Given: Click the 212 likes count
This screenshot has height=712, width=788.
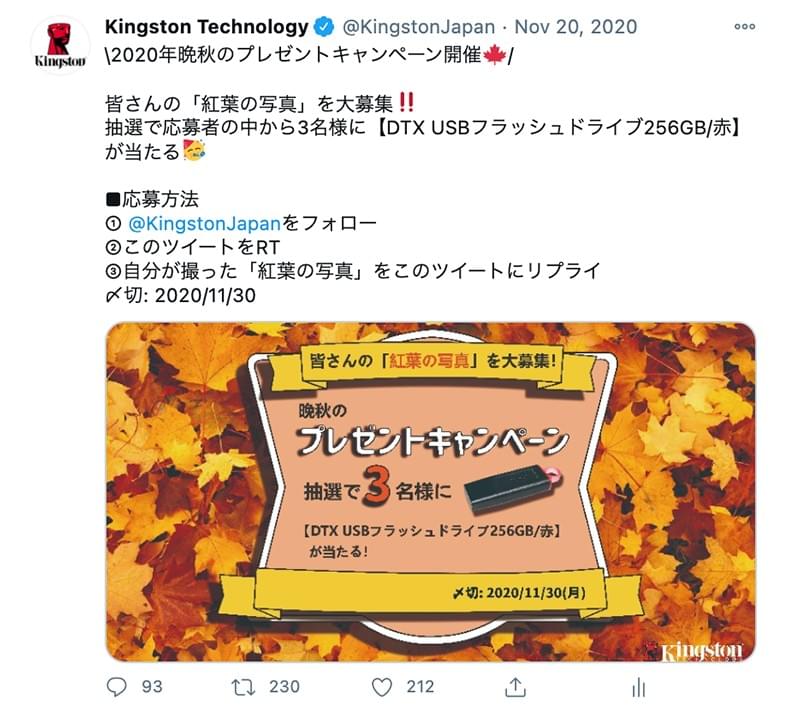Looking at the screenshot, I should (420, 687).
